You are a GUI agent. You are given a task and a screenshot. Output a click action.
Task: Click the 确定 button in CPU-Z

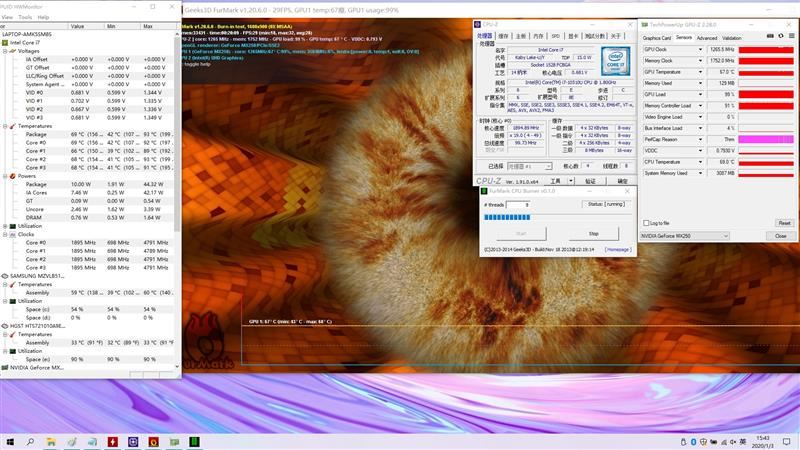[622, 181]
